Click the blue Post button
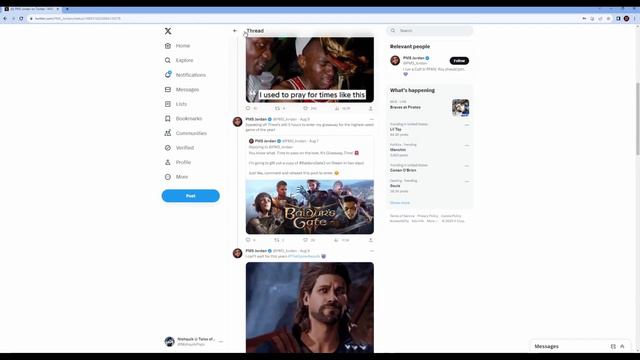Viewport: 640px width, 360px height. (191, 196)
